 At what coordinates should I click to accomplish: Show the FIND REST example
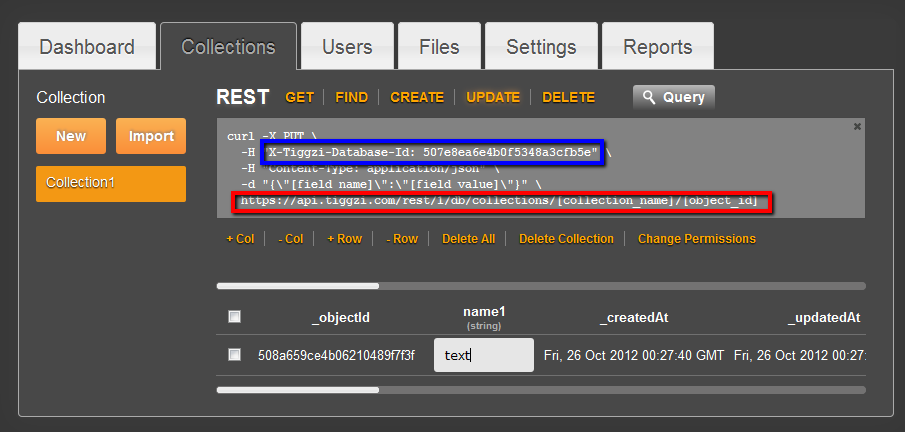tap(351, 97)
